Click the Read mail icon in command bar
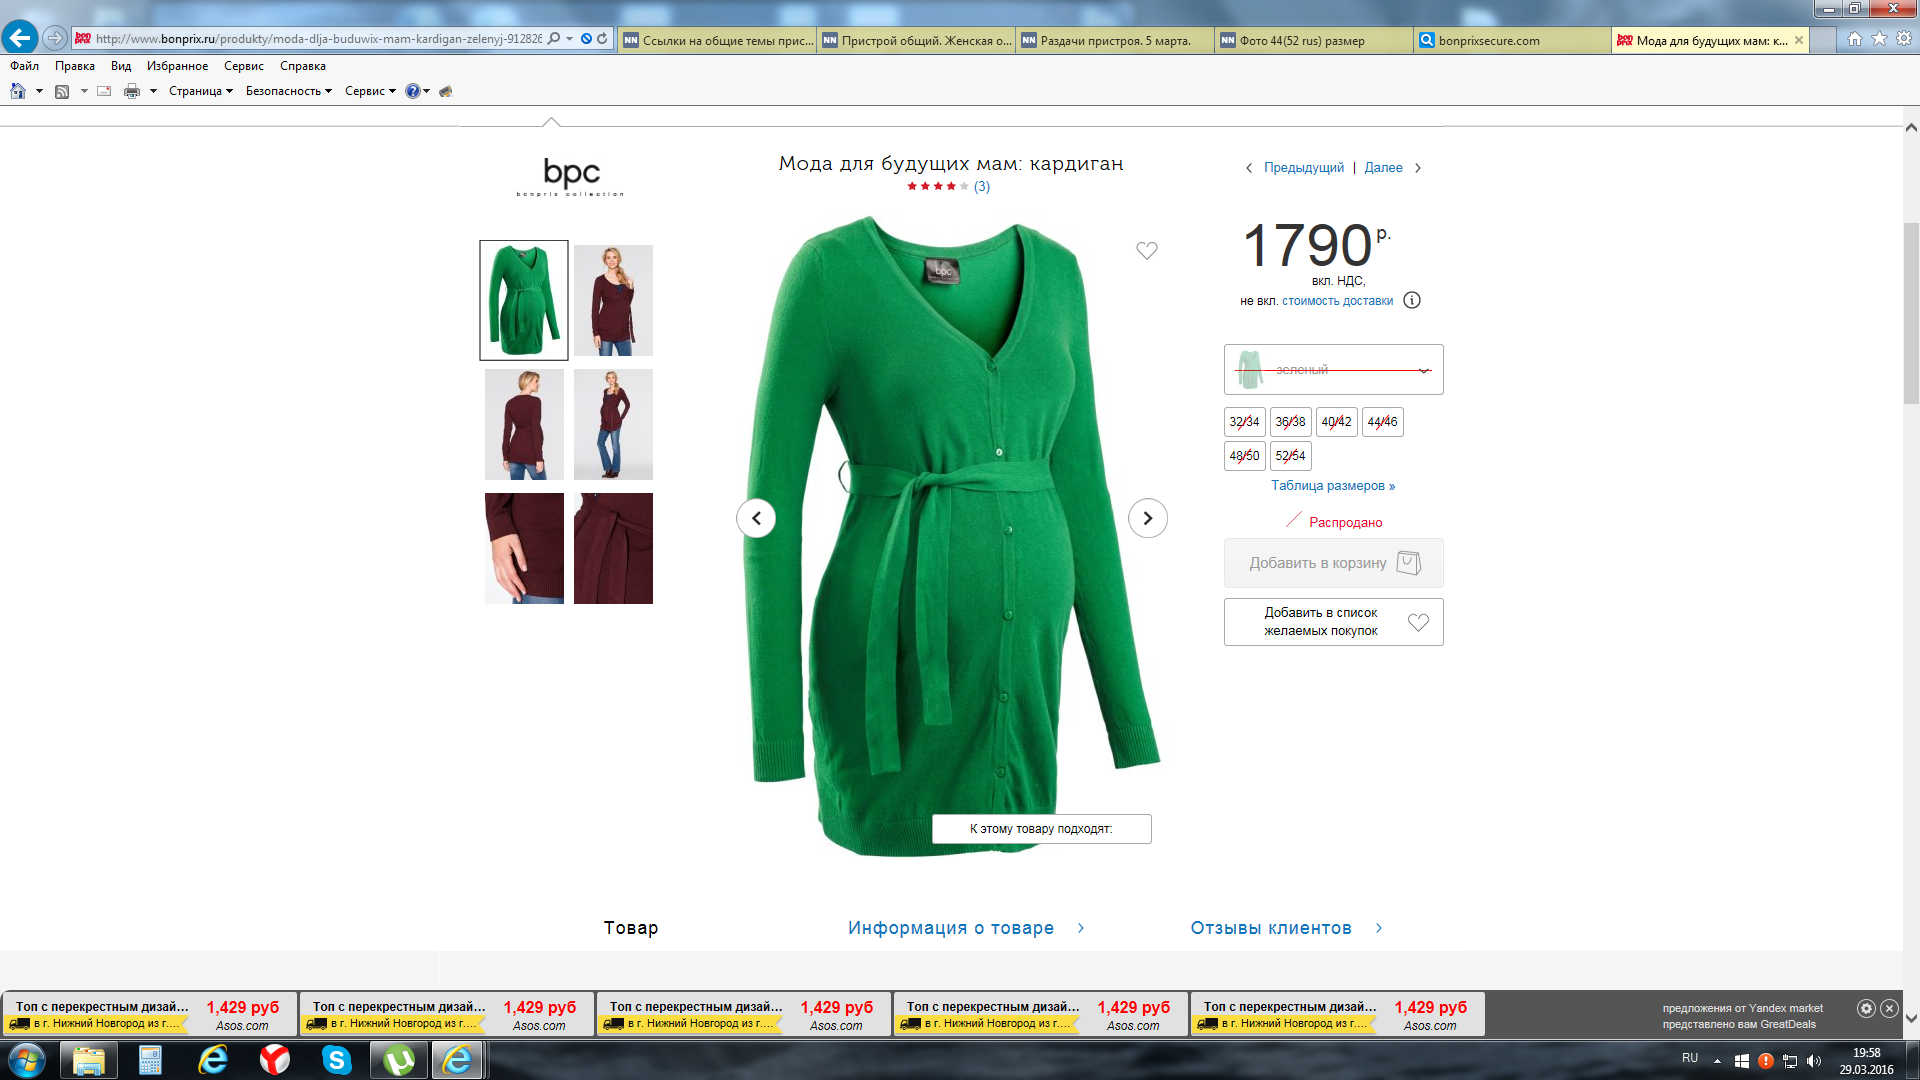The width and height of the screenshot is (1920, 1080). click(104, 91)
